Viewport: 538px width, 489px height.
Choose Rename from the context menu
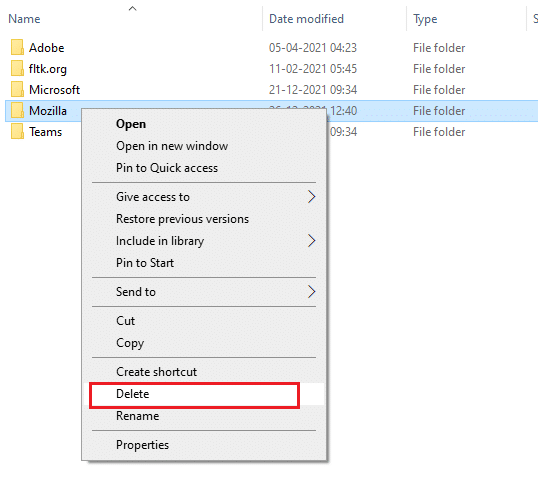(x=204, y=416)
